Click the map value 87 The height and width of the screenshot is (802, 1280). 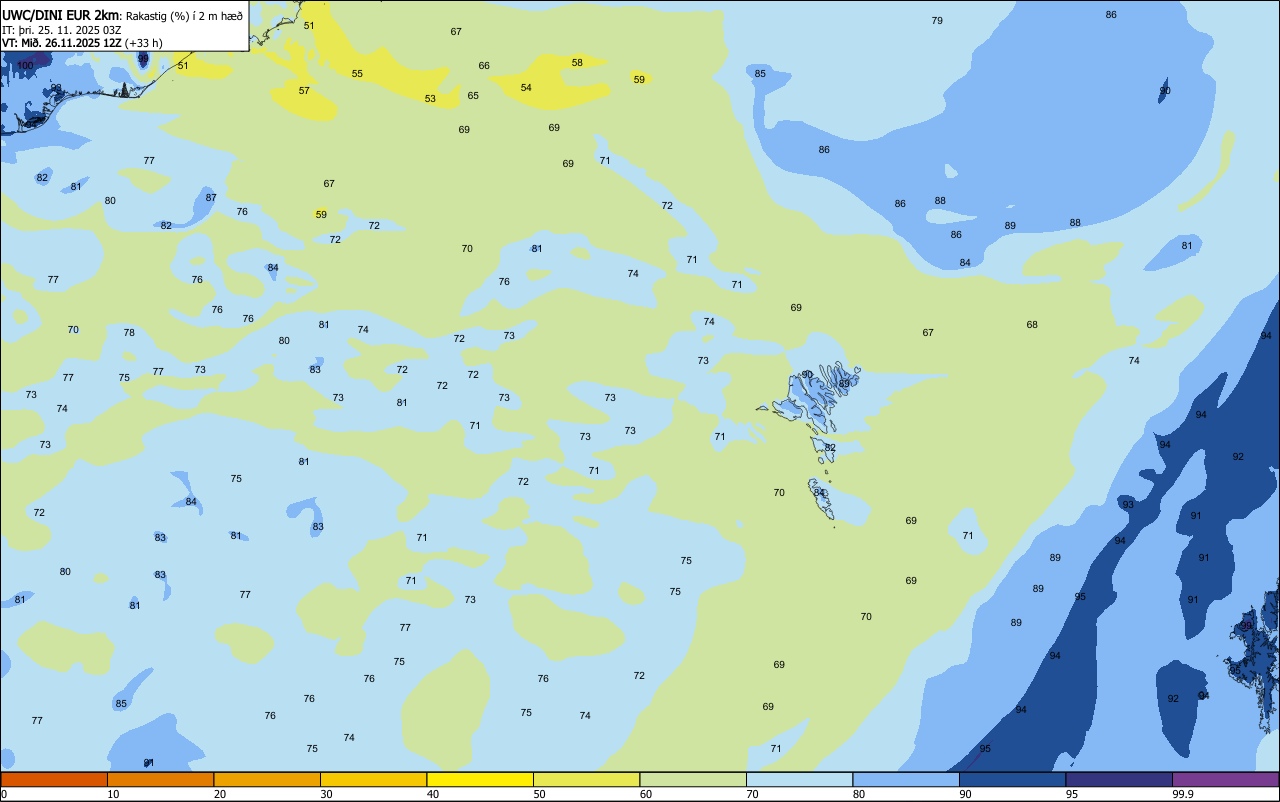[211, 198]
